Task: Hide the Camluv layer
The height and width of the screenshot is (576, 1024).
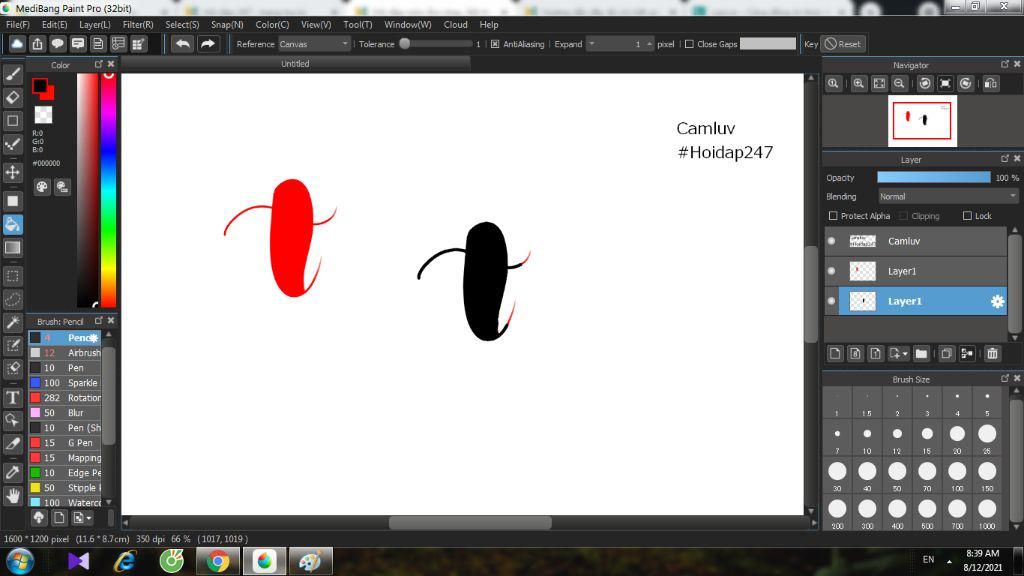Action: (831, 241)
